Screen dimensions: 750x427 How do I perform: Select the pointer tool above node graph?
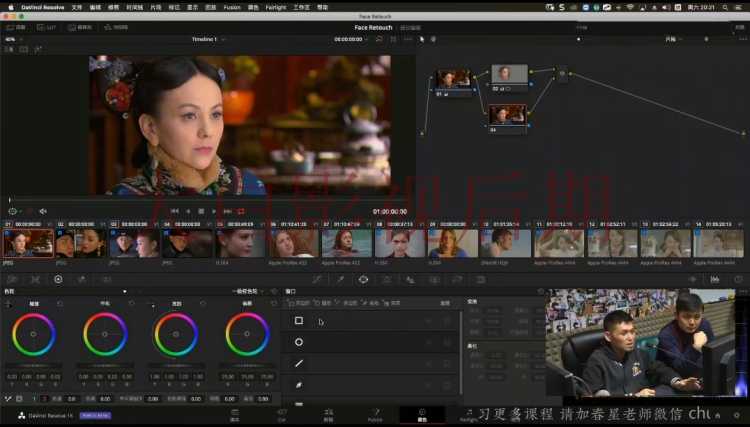point(421,39)
